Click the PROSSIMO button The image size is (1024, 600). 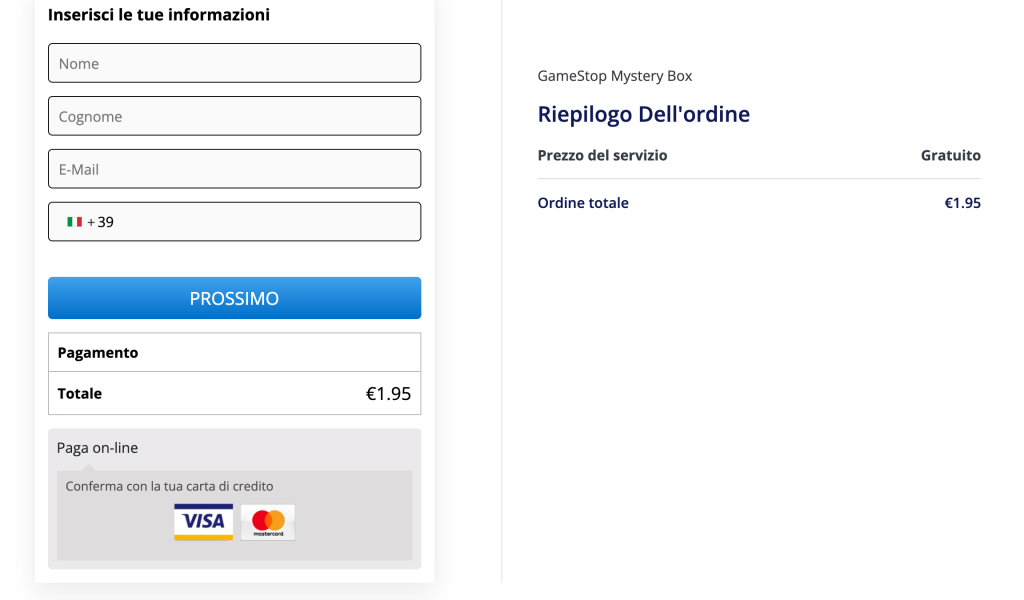(x=234, y=297)
